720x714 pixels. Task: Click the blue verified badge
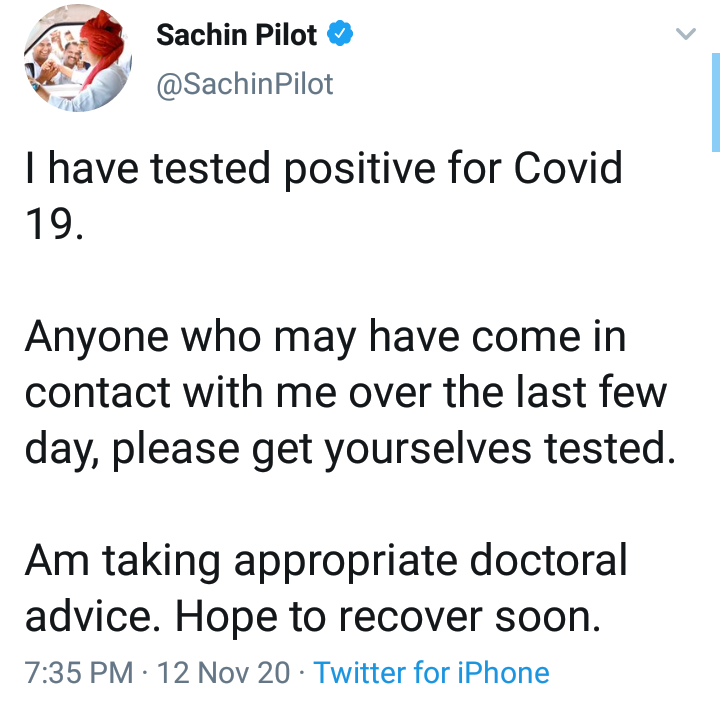point(342,36)
